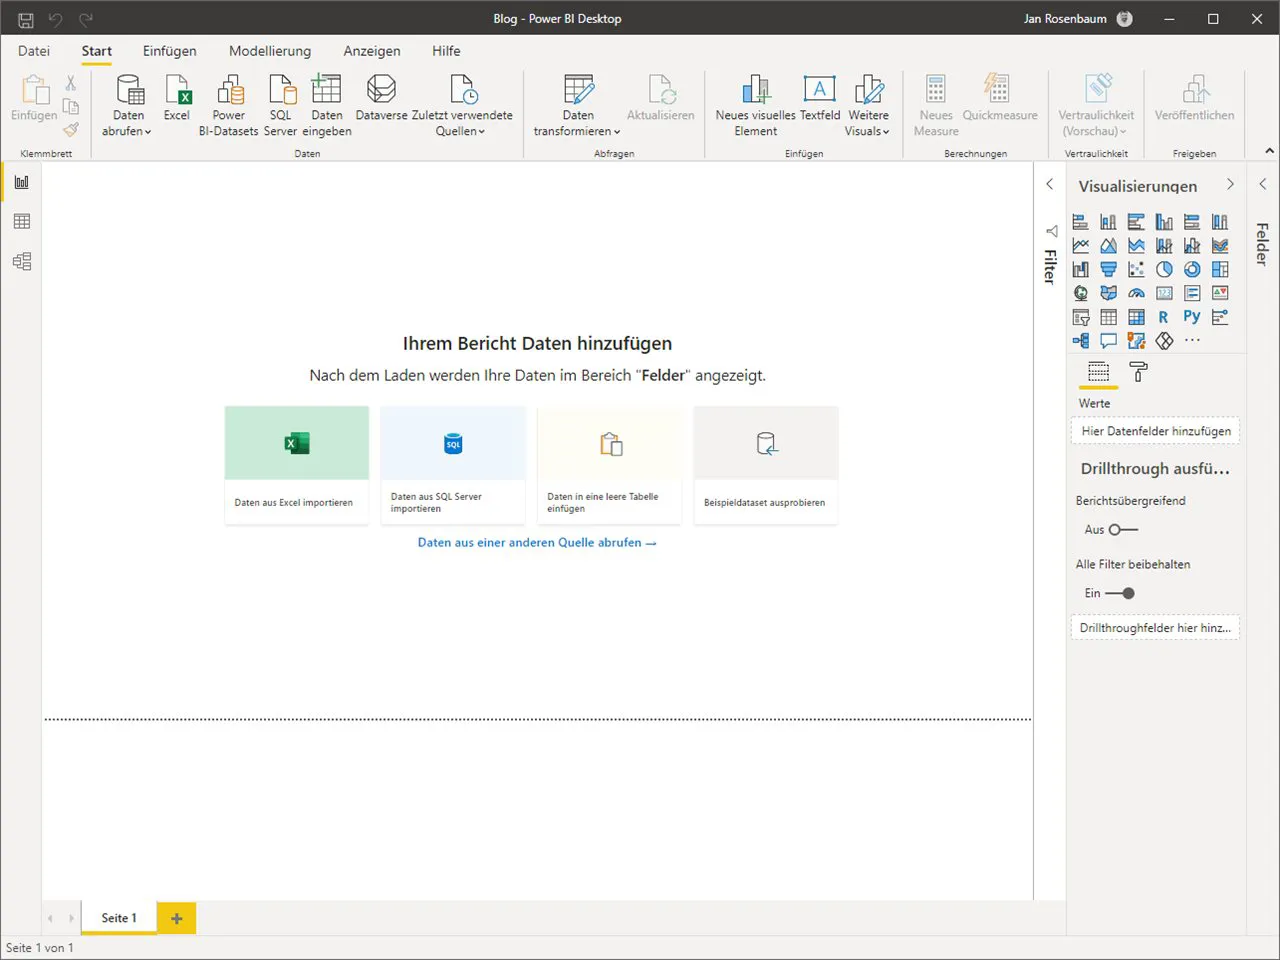This screenshot has height=960, width=1280.
Task: Choose the area chart visual
Action: click(1108, 246)
